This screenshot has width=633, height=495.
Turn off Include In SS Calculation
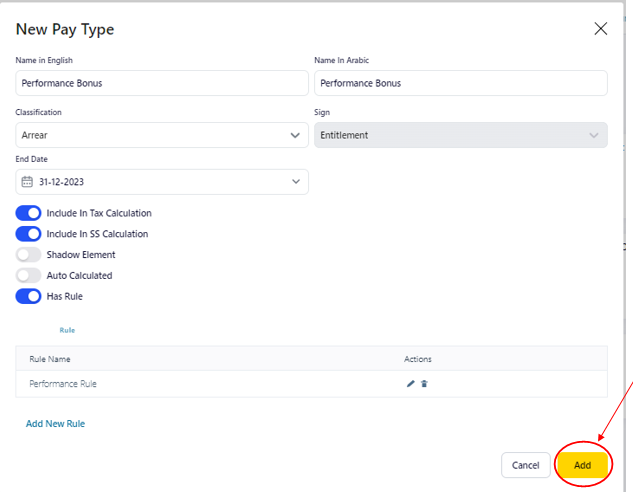click(x=29, y=234)
